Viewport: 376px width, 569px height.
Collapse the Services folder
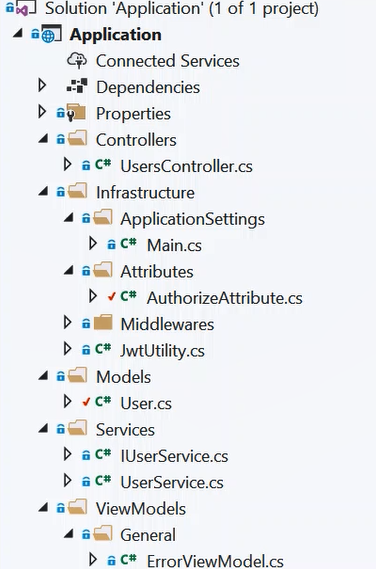[x=43, y=428]
